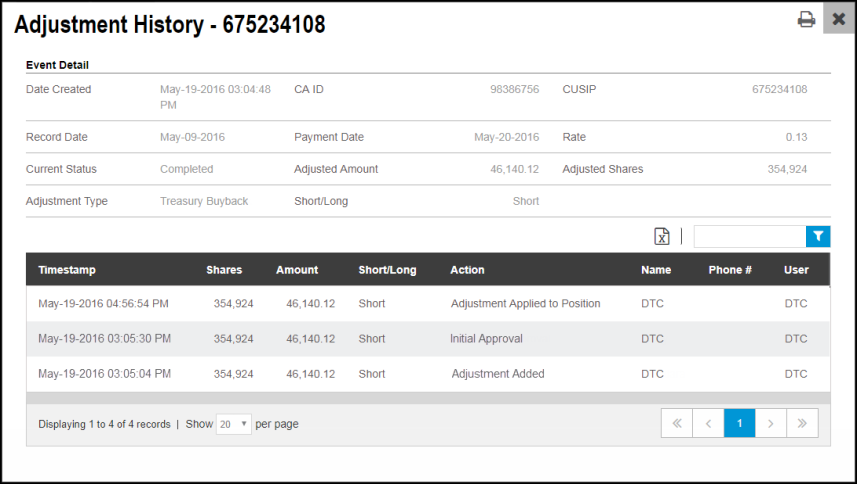The width and height of the screenshot is (857, 484).
Task: Click Rate value 0.13
Action: [x=796, y=137]
